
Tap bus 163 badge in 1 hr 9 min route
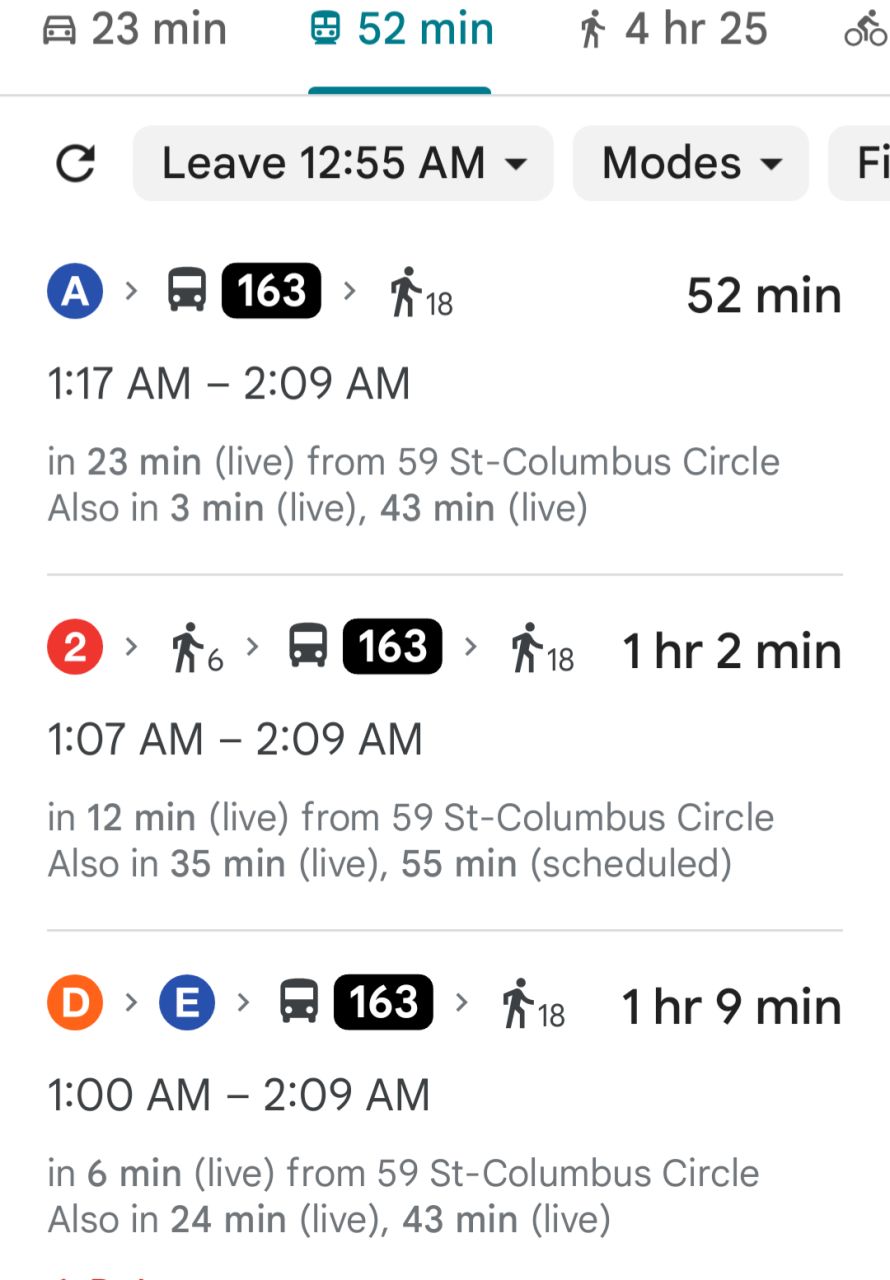click(383, 1002)
